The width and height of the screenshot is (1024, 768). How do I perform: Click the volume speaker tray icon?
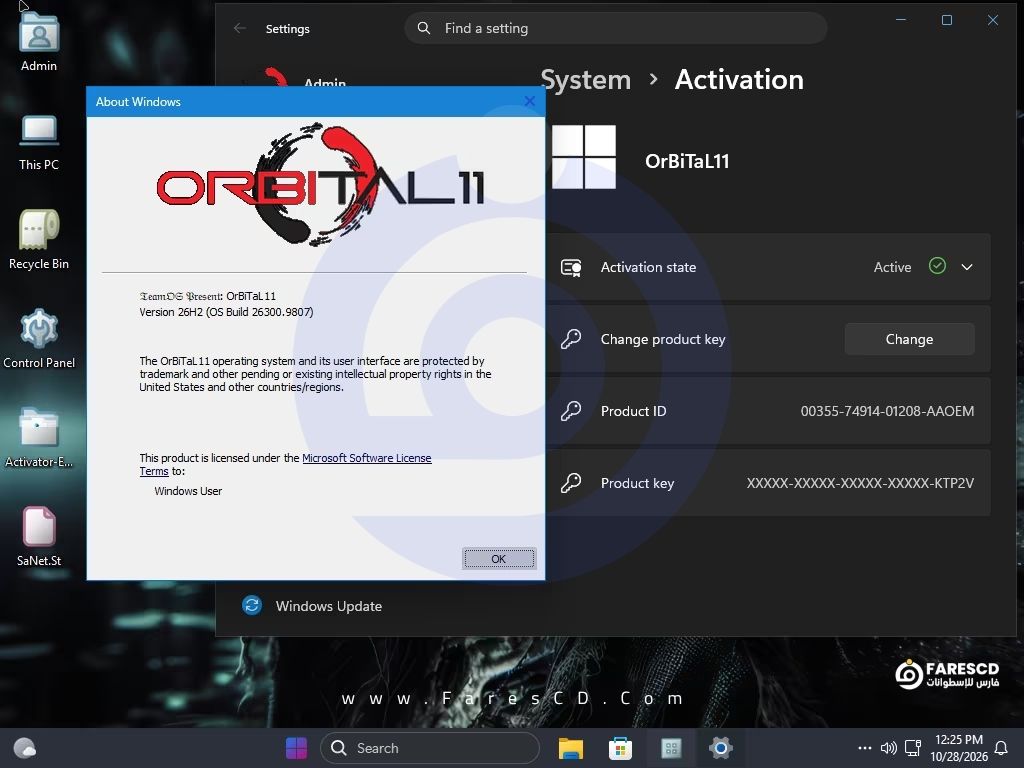click(888, 748)
